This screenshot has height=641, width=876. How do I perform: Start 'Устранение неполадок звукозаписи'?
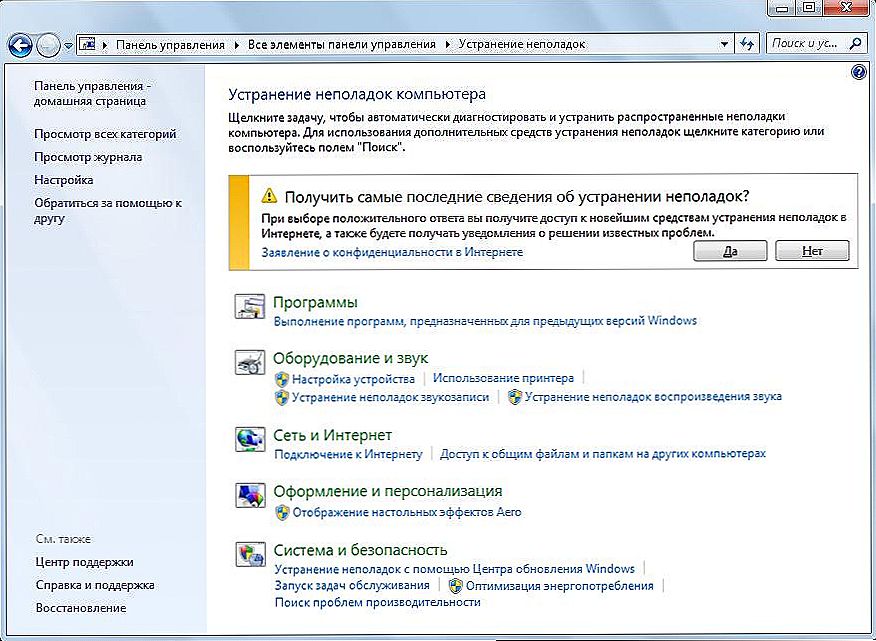[x=390, y=397]
